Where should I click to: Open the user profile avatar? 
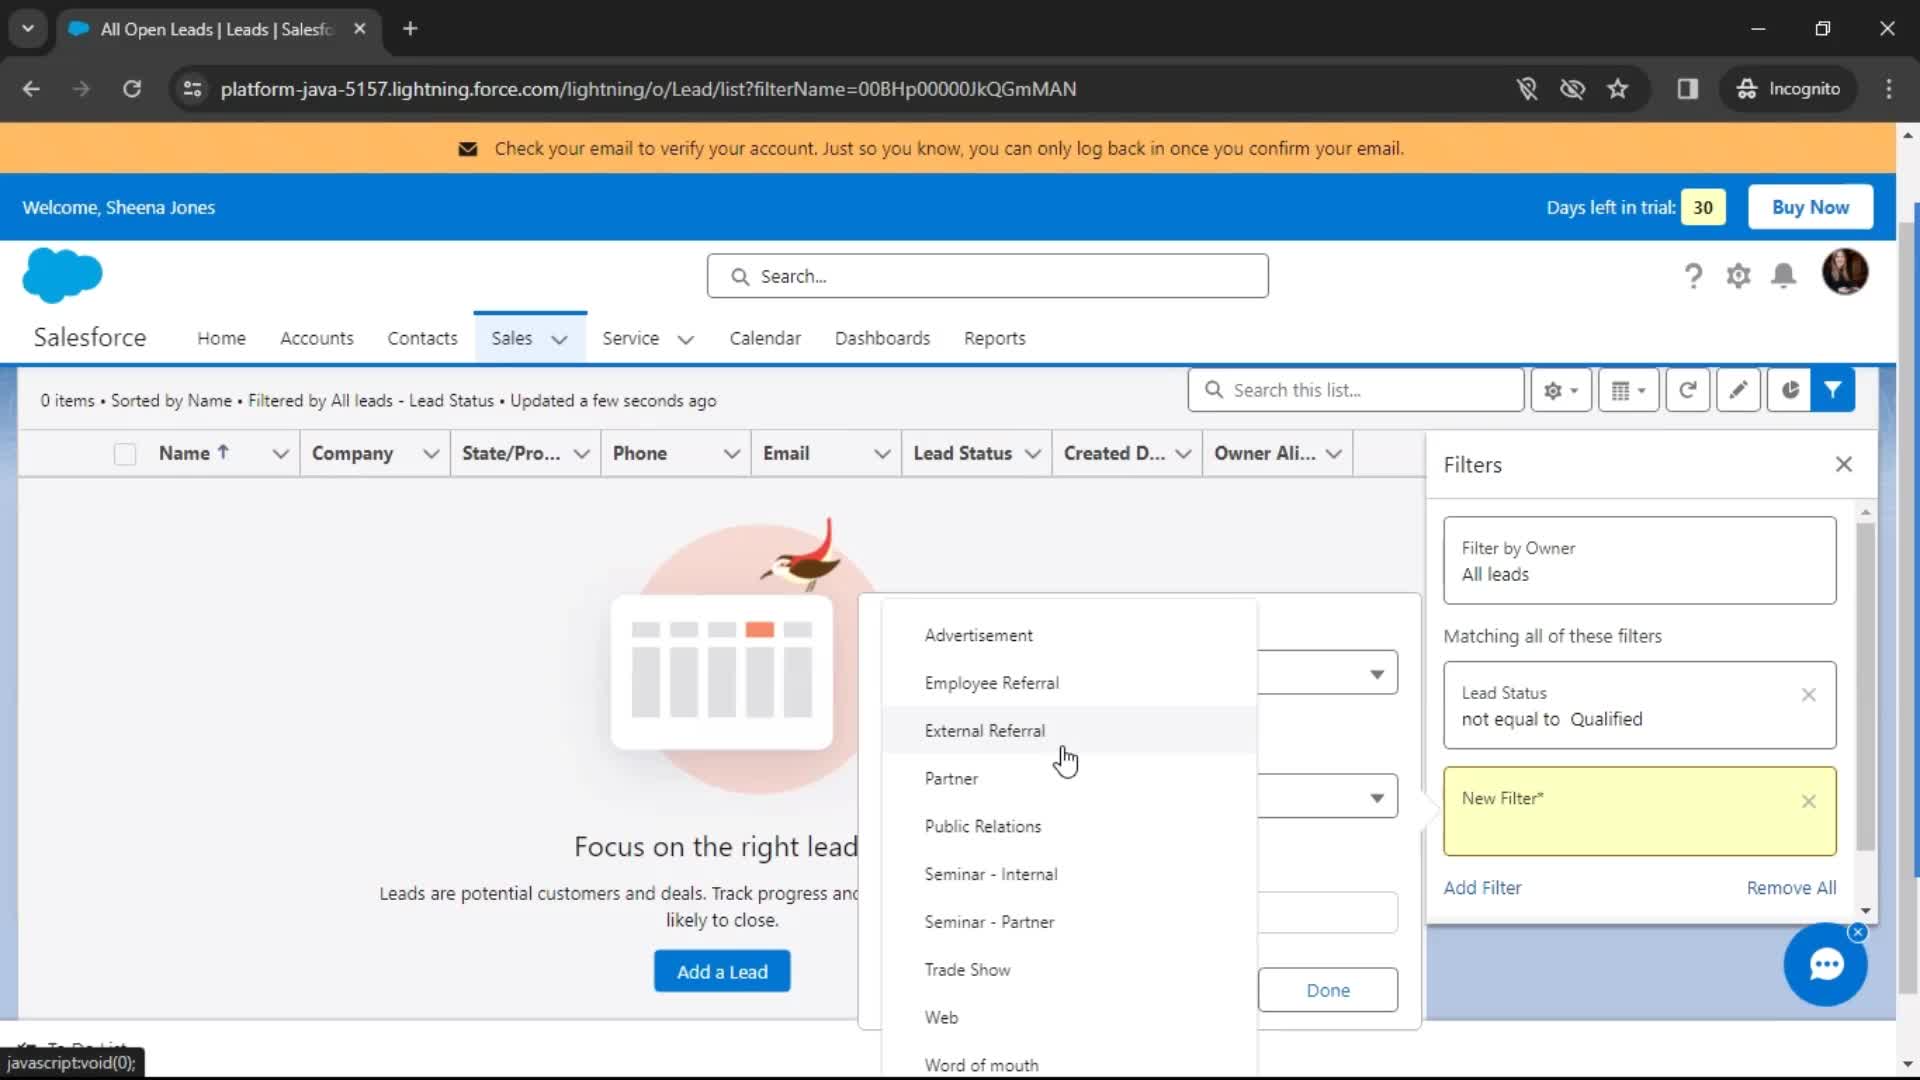(1845, 272)
